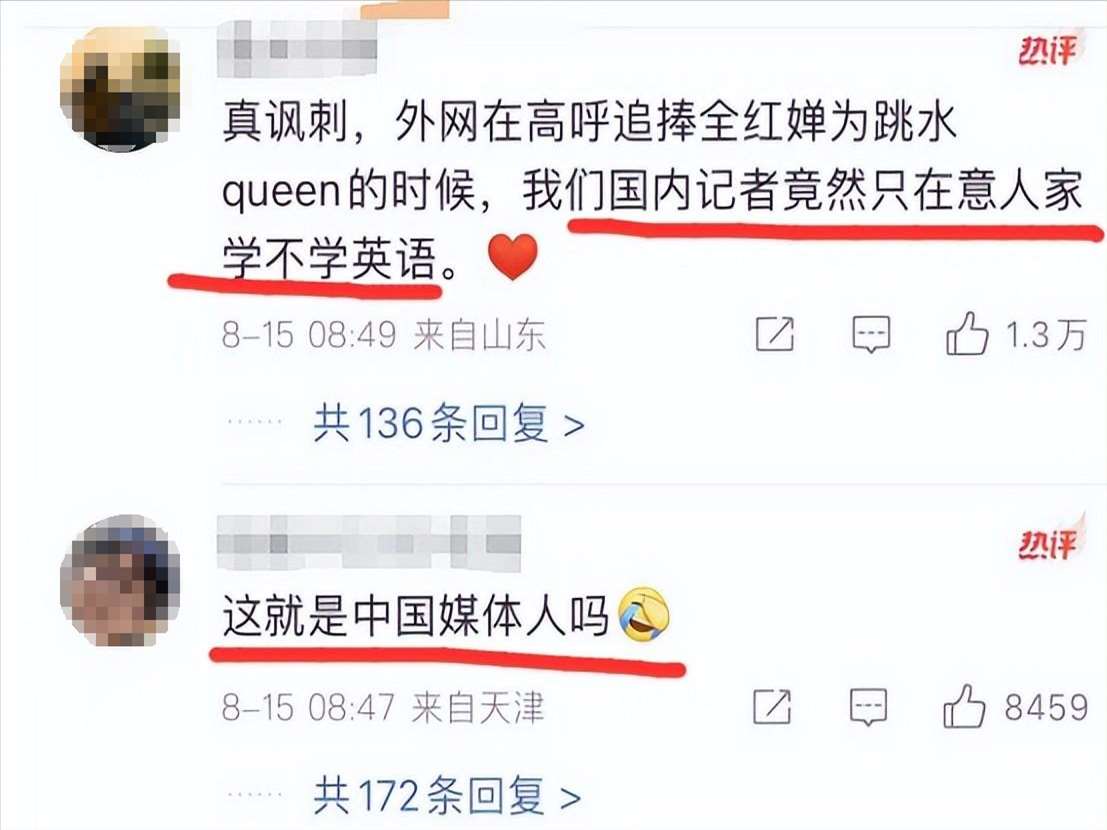
Task: Open first commenter's avatar profile
Action: pos(120,90)
